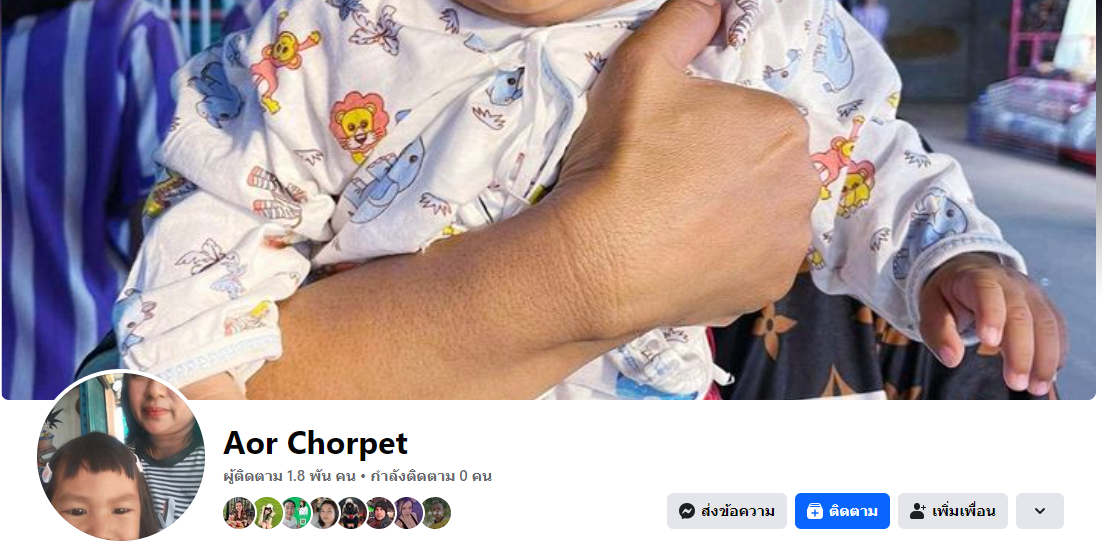The image size is (1102, 558).
Task: Send a message via ส่งข้อความ label
Action: (738, 511)
